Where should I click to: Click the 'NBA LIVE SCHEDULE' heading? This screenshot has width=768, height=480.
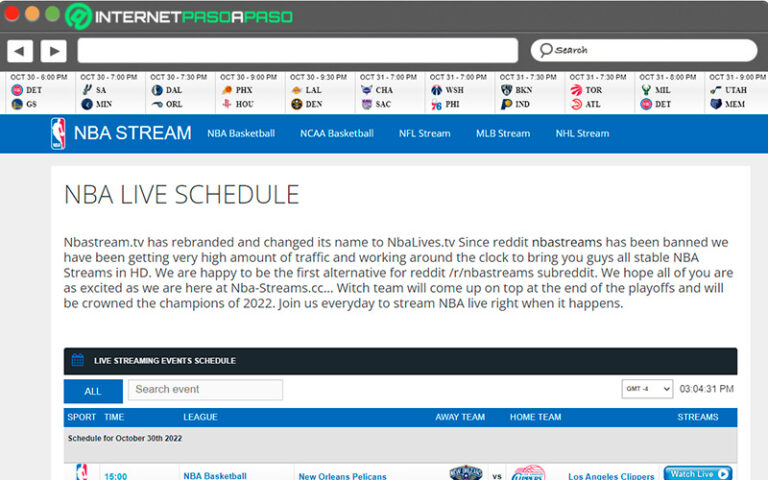[x=181, y=194]
